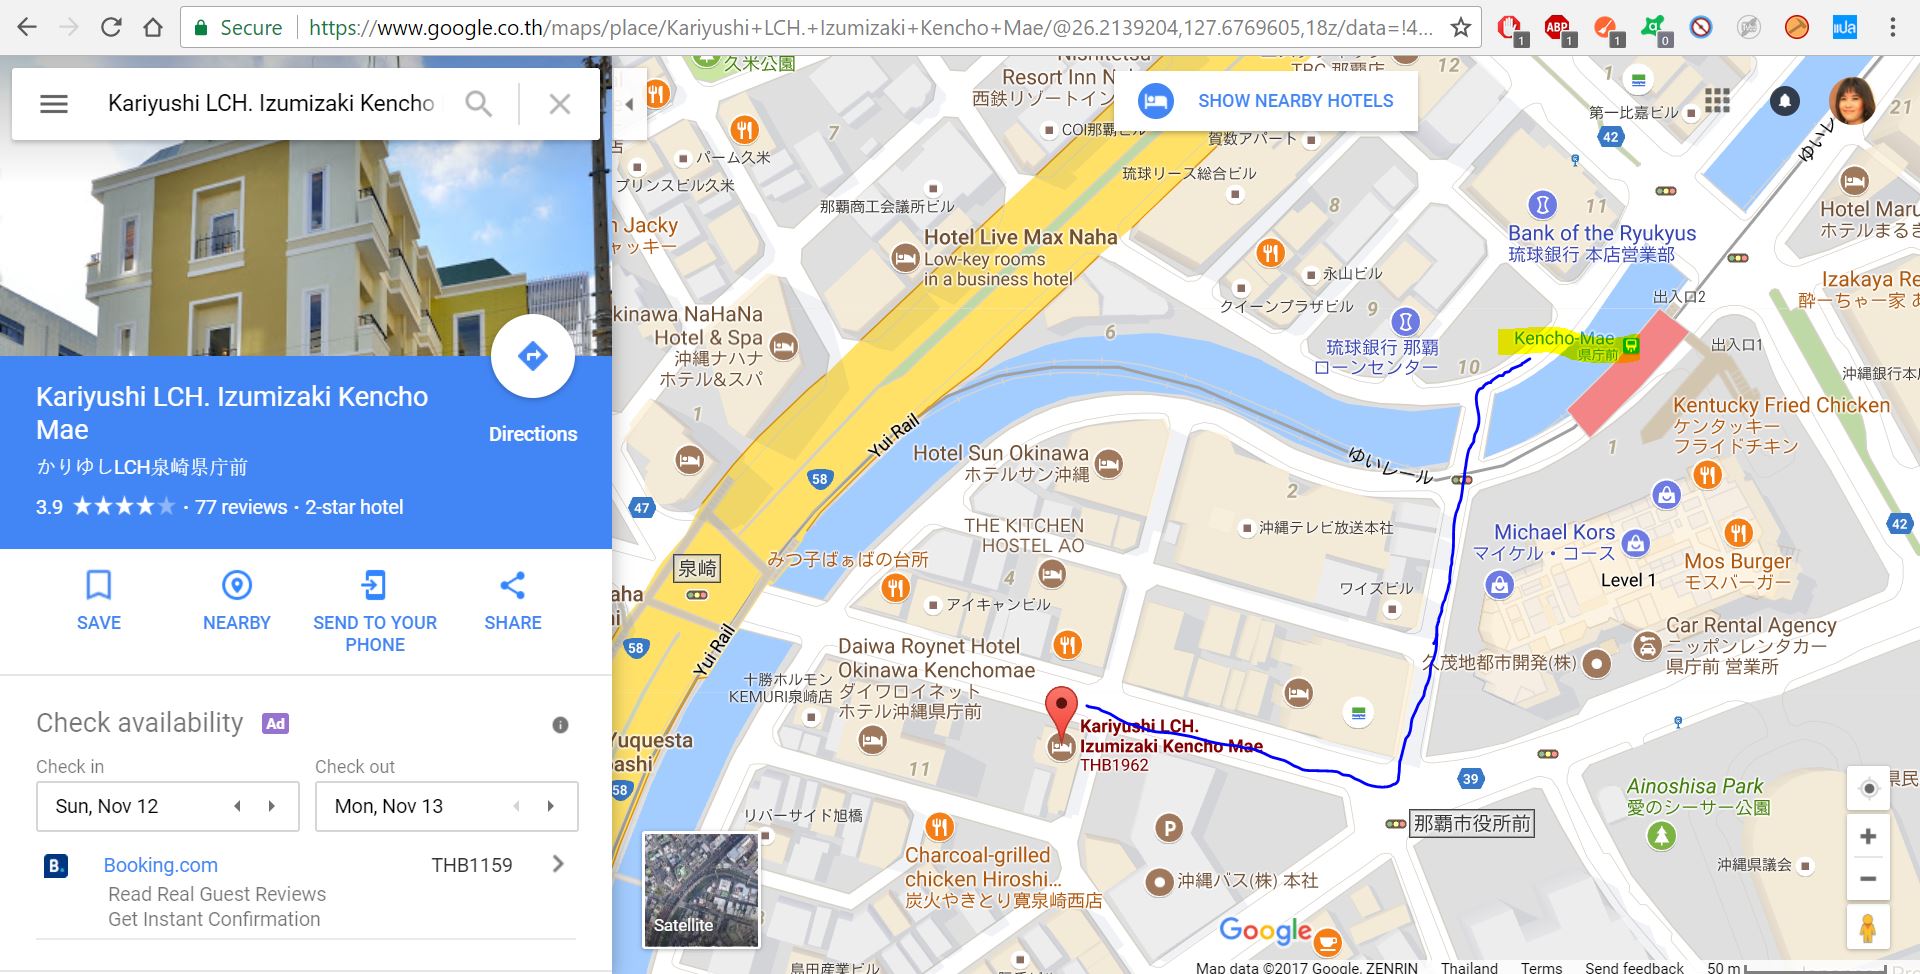Click the search magnifier icon

479,103
